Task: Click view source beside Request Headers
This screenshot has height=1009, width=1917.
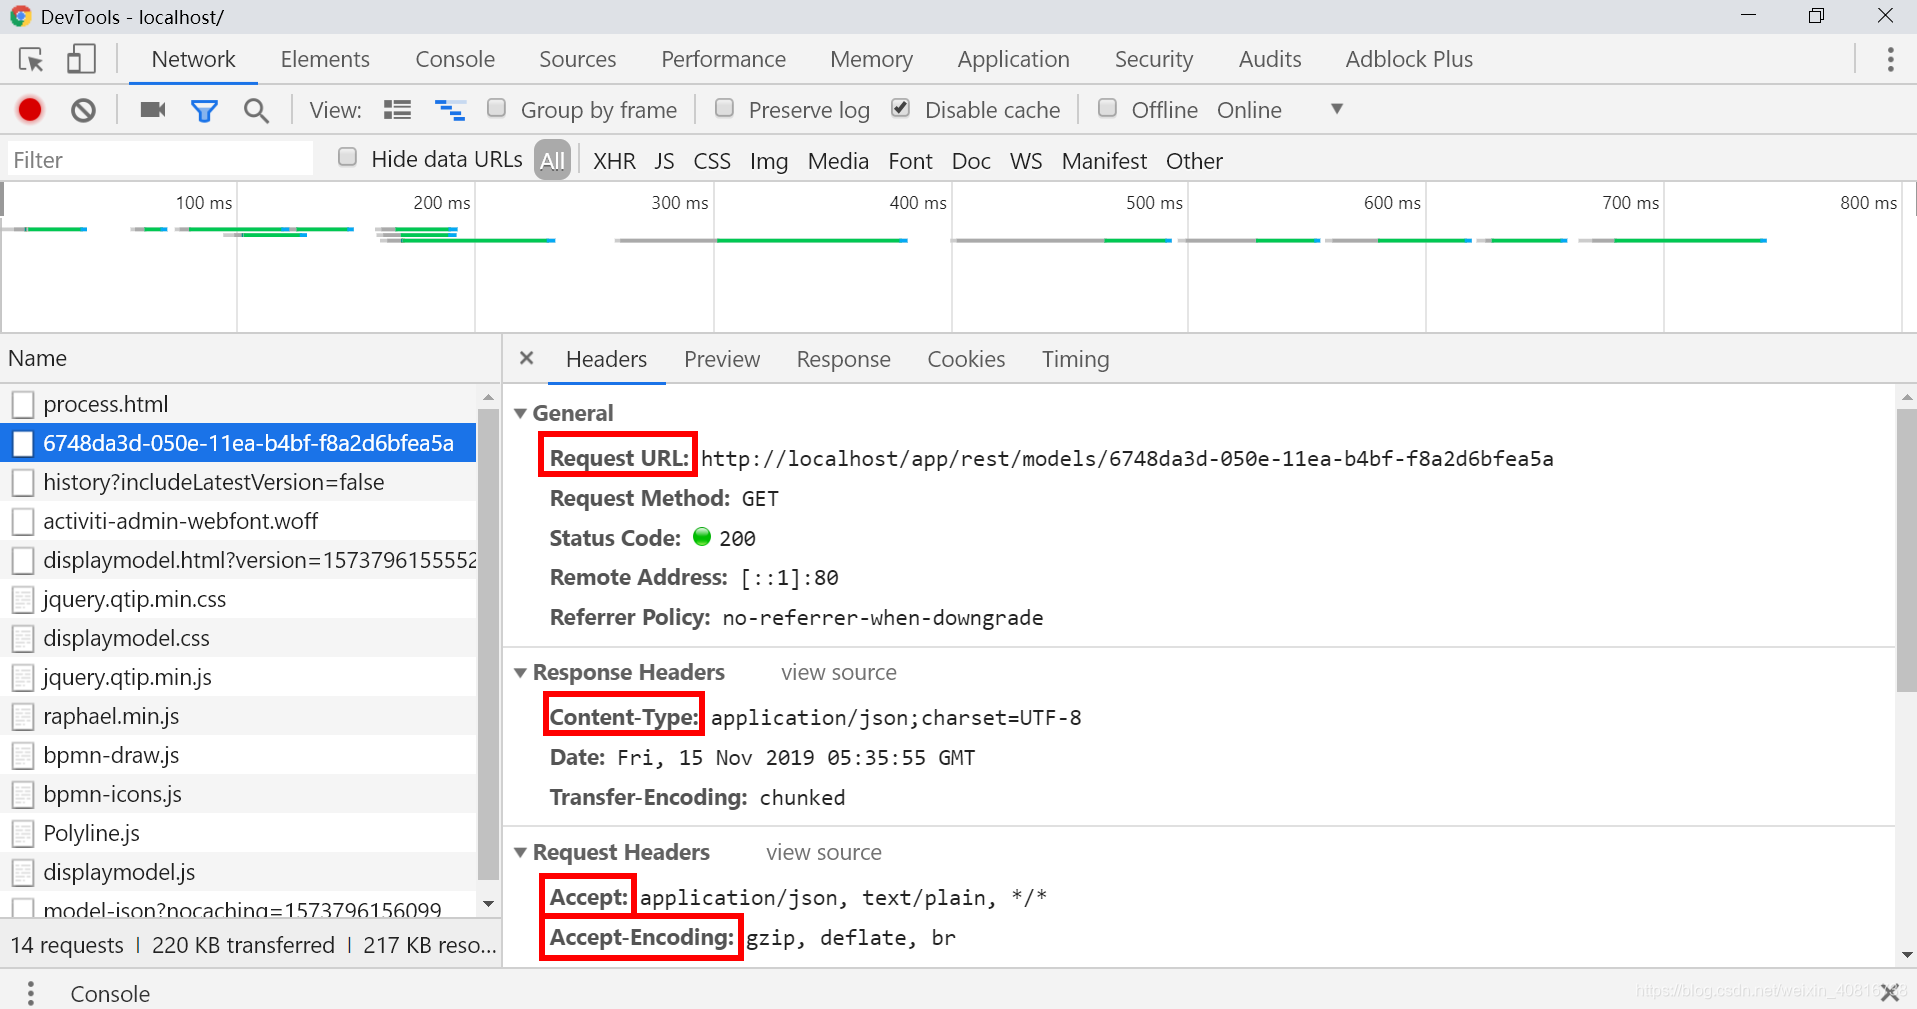Action: point(824,853)
